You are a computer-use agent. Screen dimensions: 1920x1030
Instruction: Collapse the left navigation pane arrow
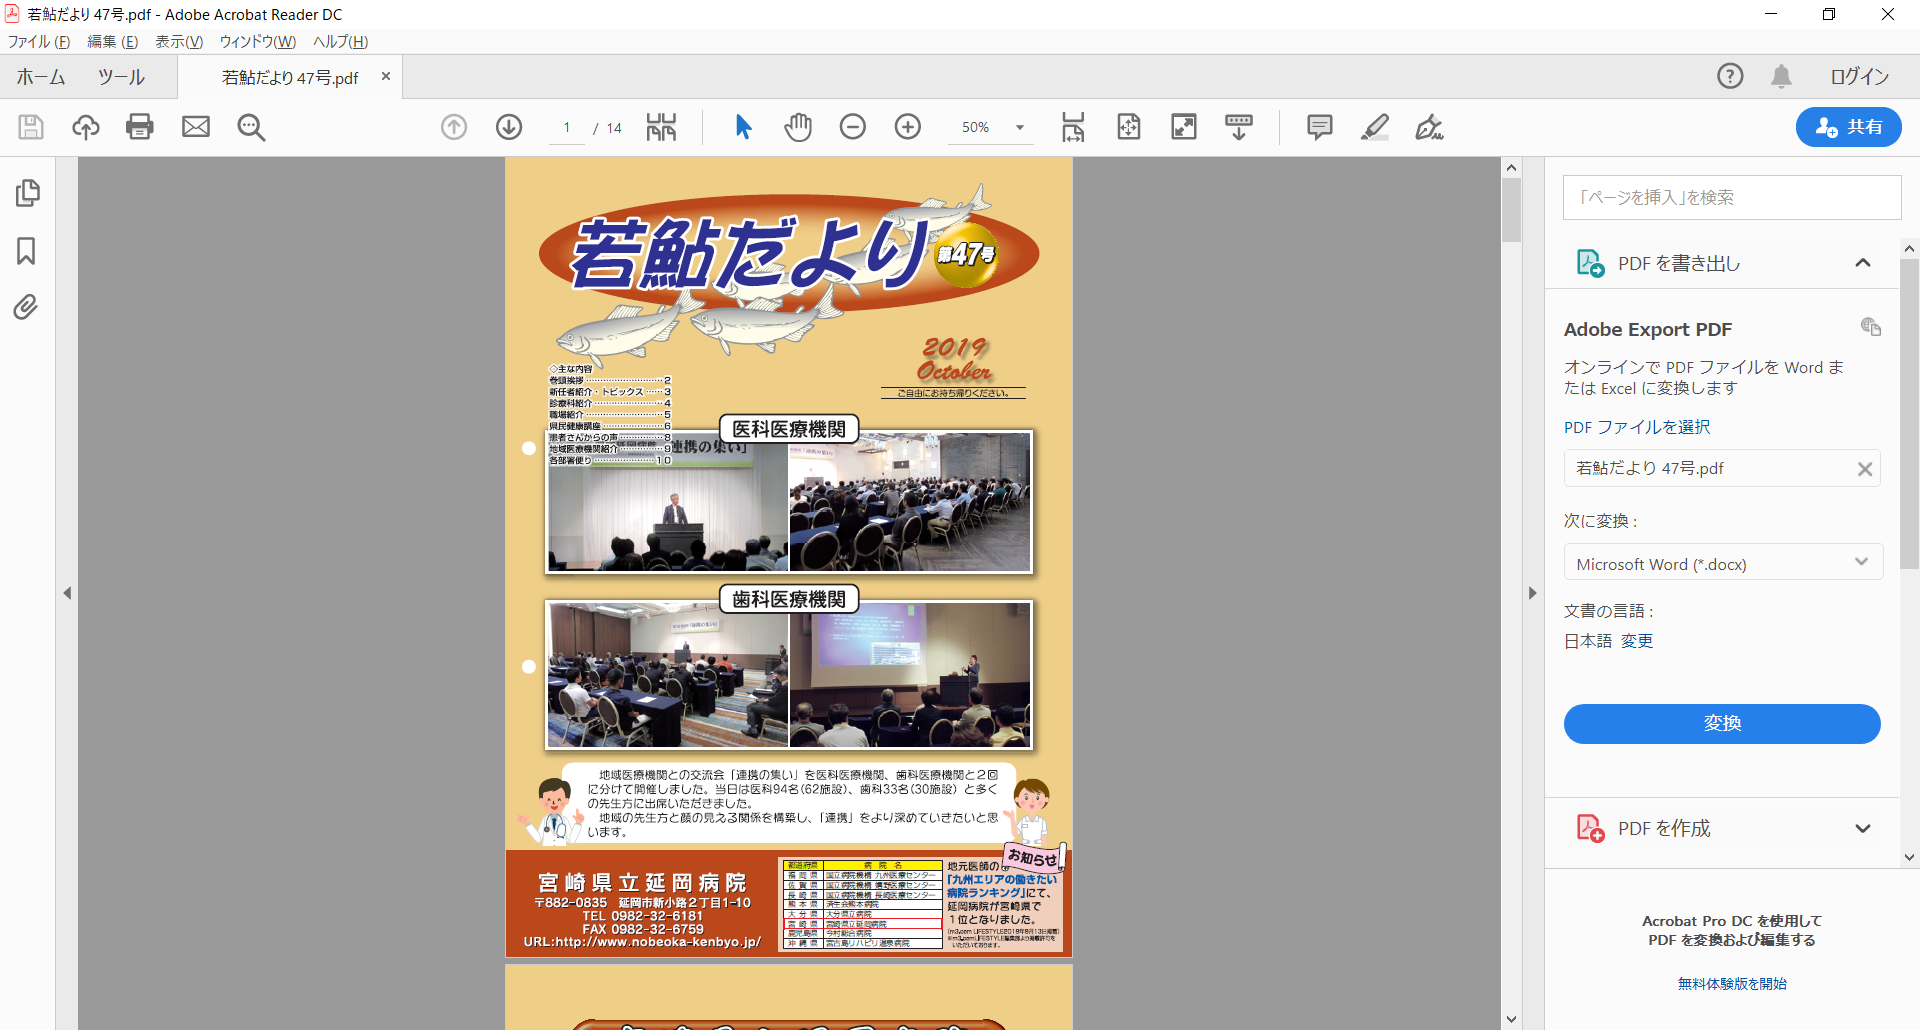67,593
